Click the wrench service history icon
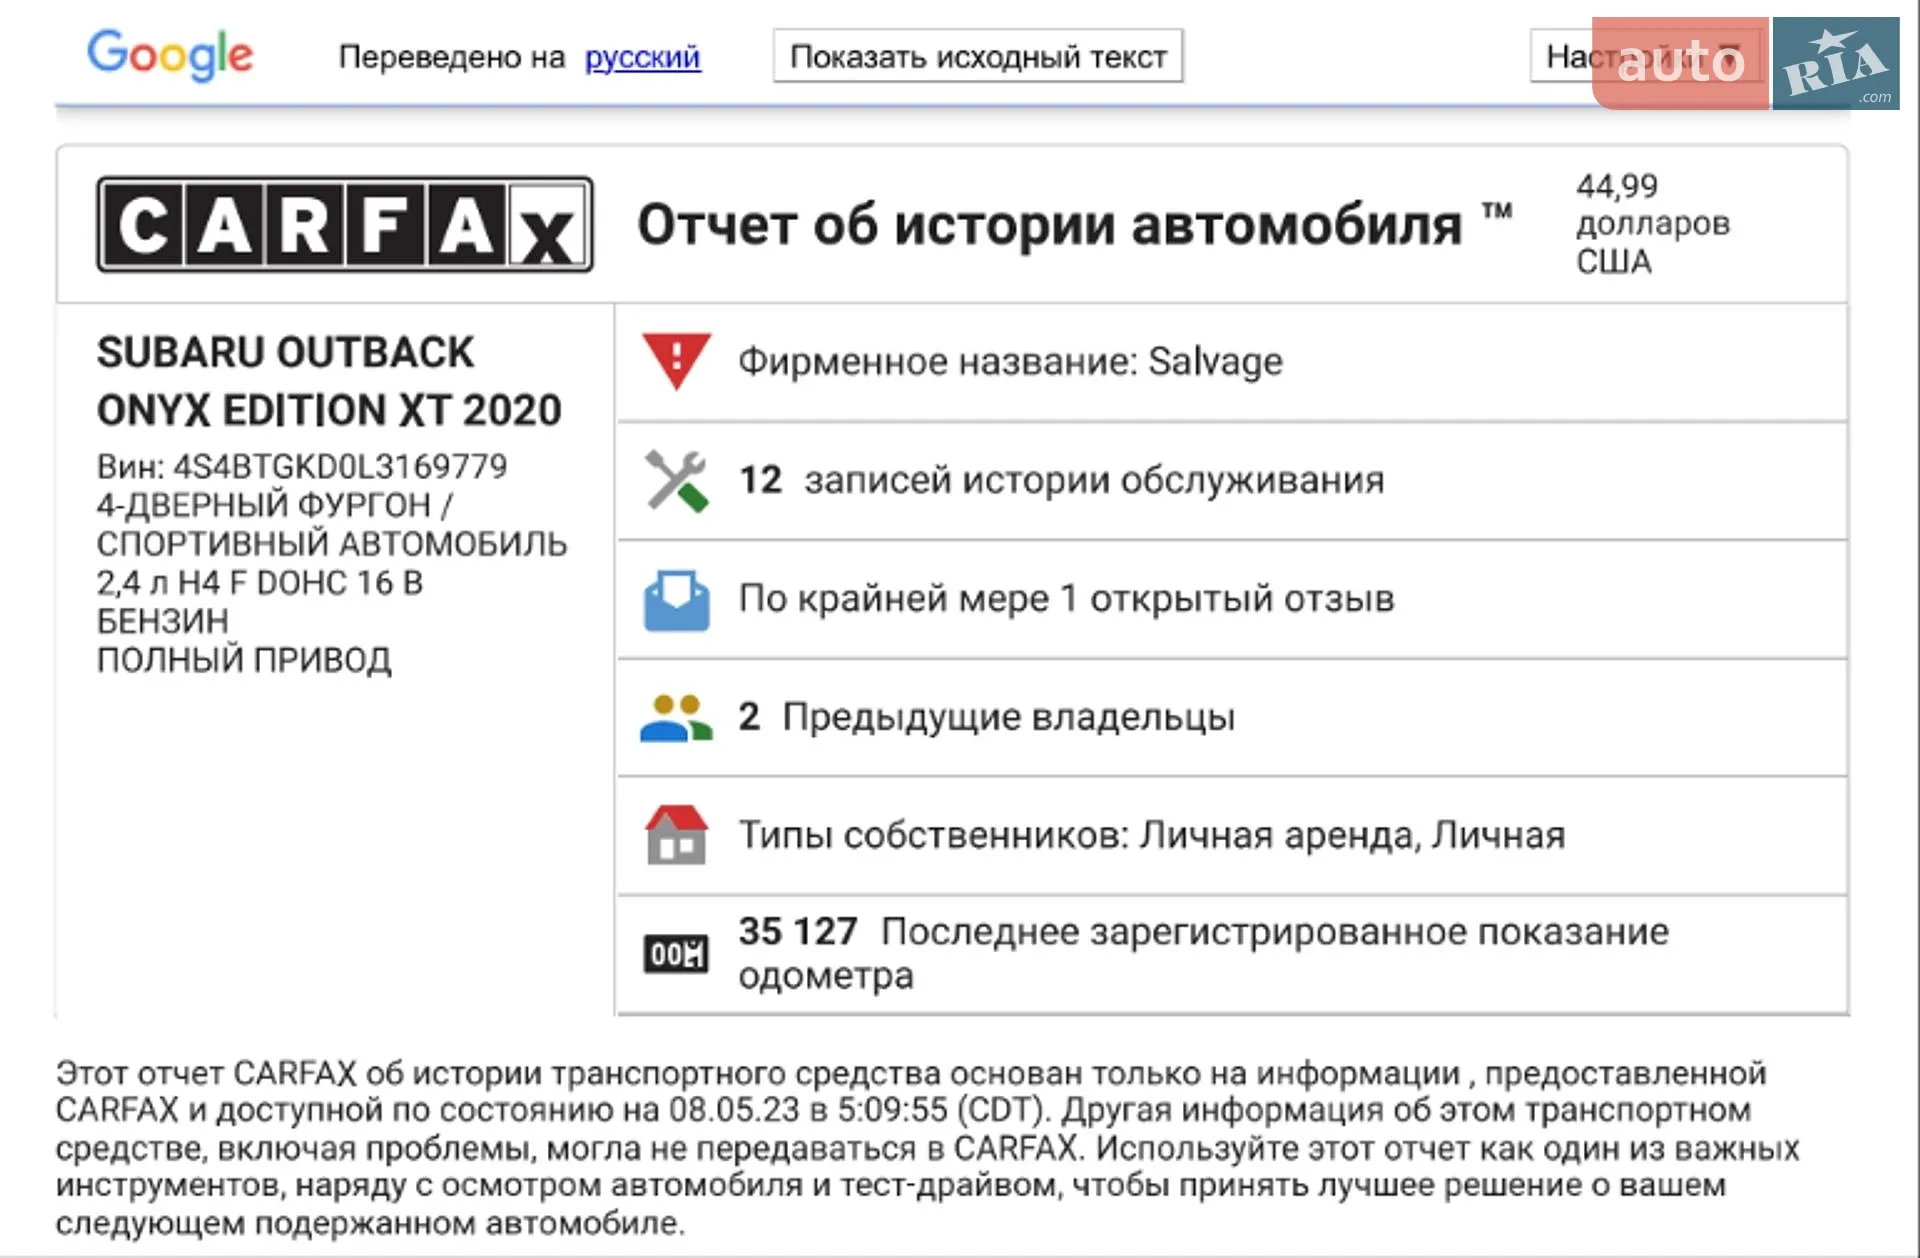 676,480
